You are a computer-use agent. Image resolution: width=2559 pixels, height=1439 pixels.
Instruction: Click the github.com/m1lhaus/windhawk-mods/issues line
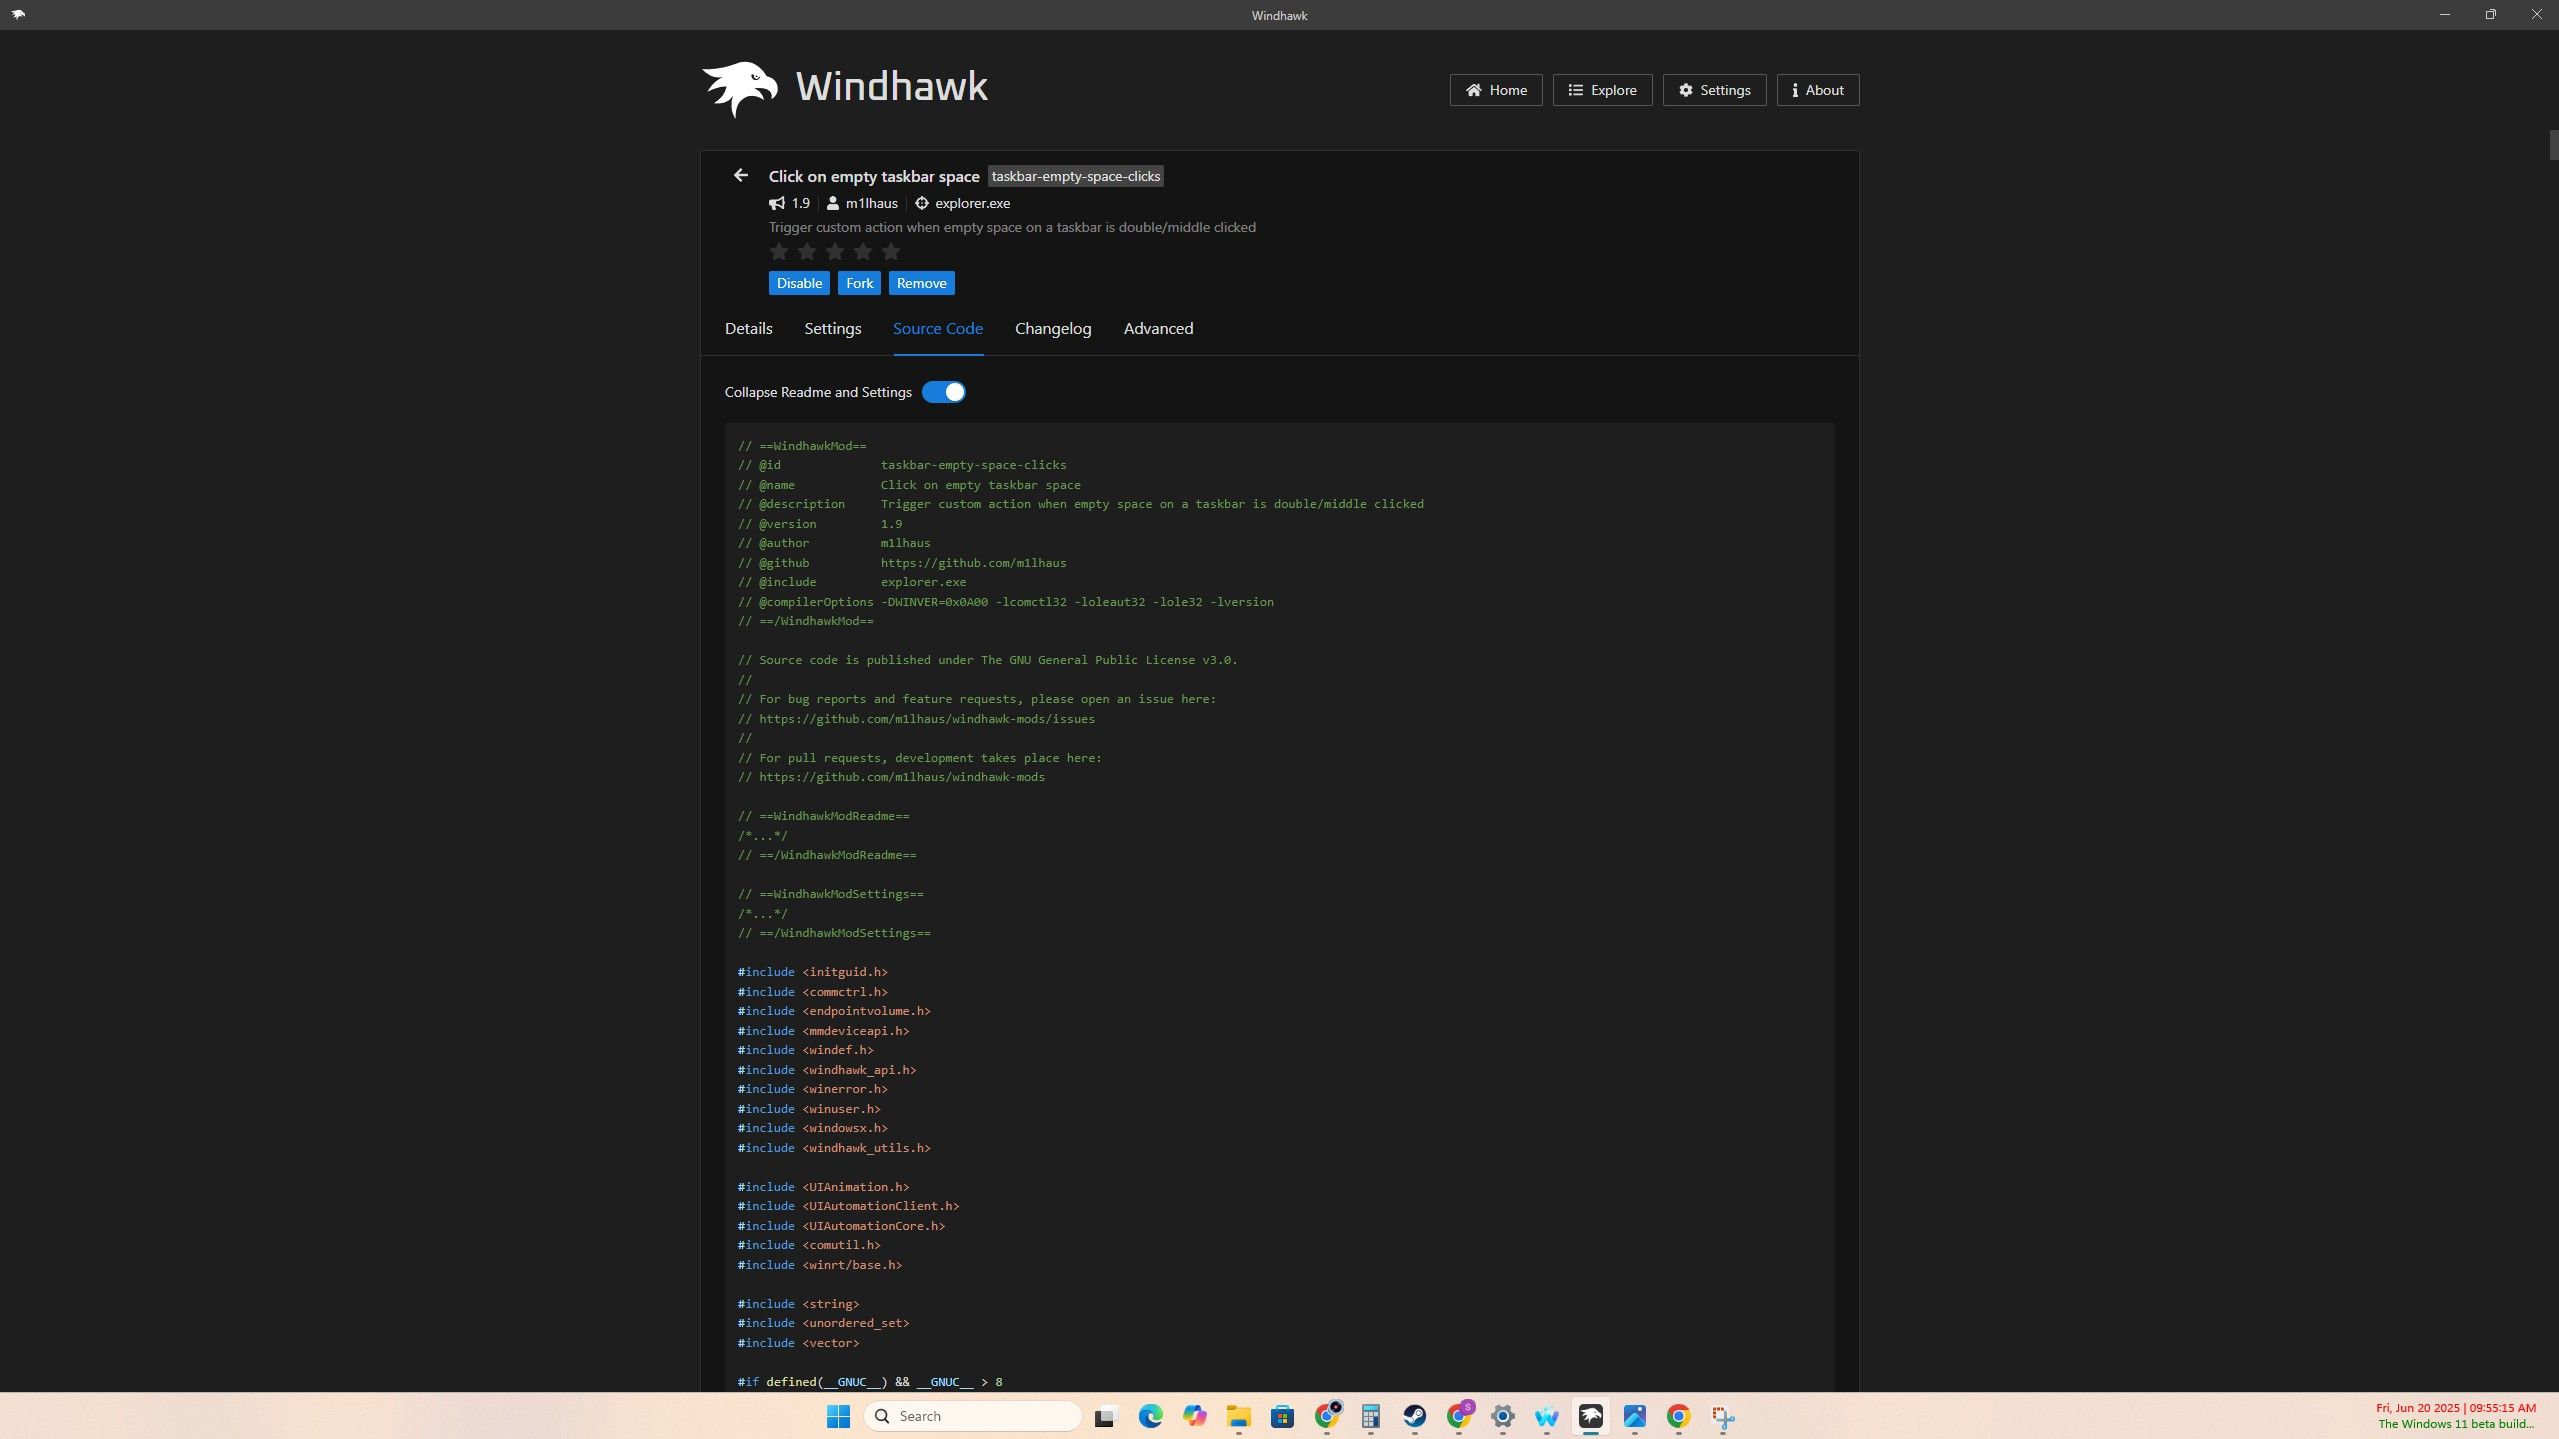tap(916, 719)
